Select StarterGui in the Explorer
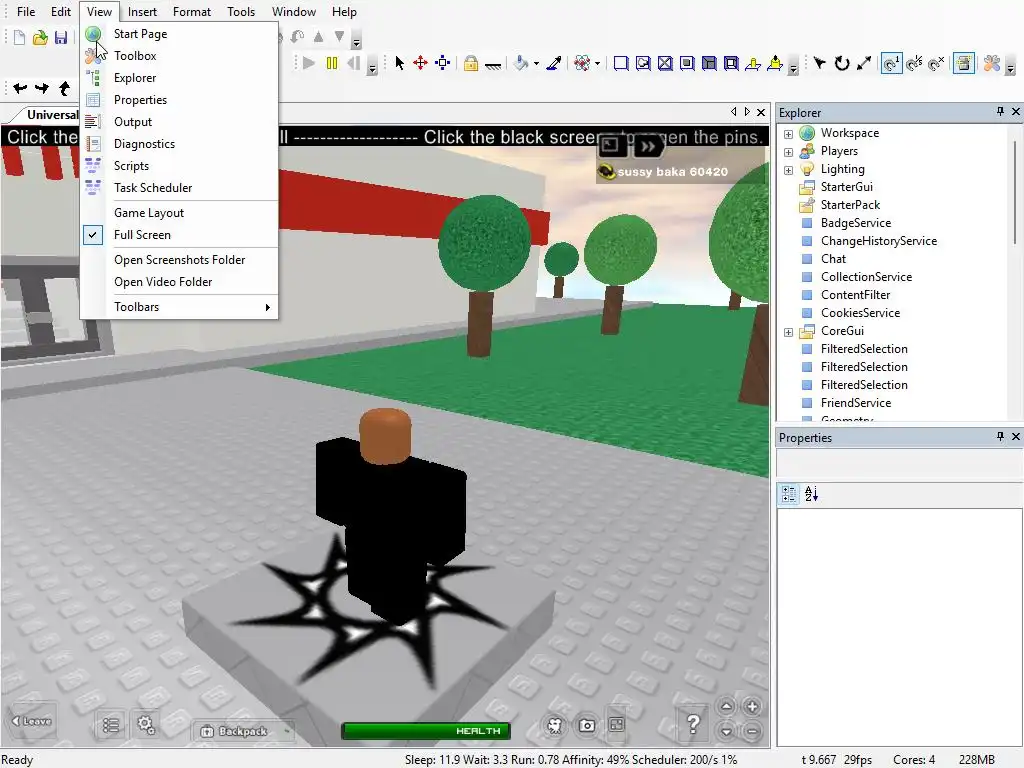Screen dimensions: 1024x768 tap(846, 187)
